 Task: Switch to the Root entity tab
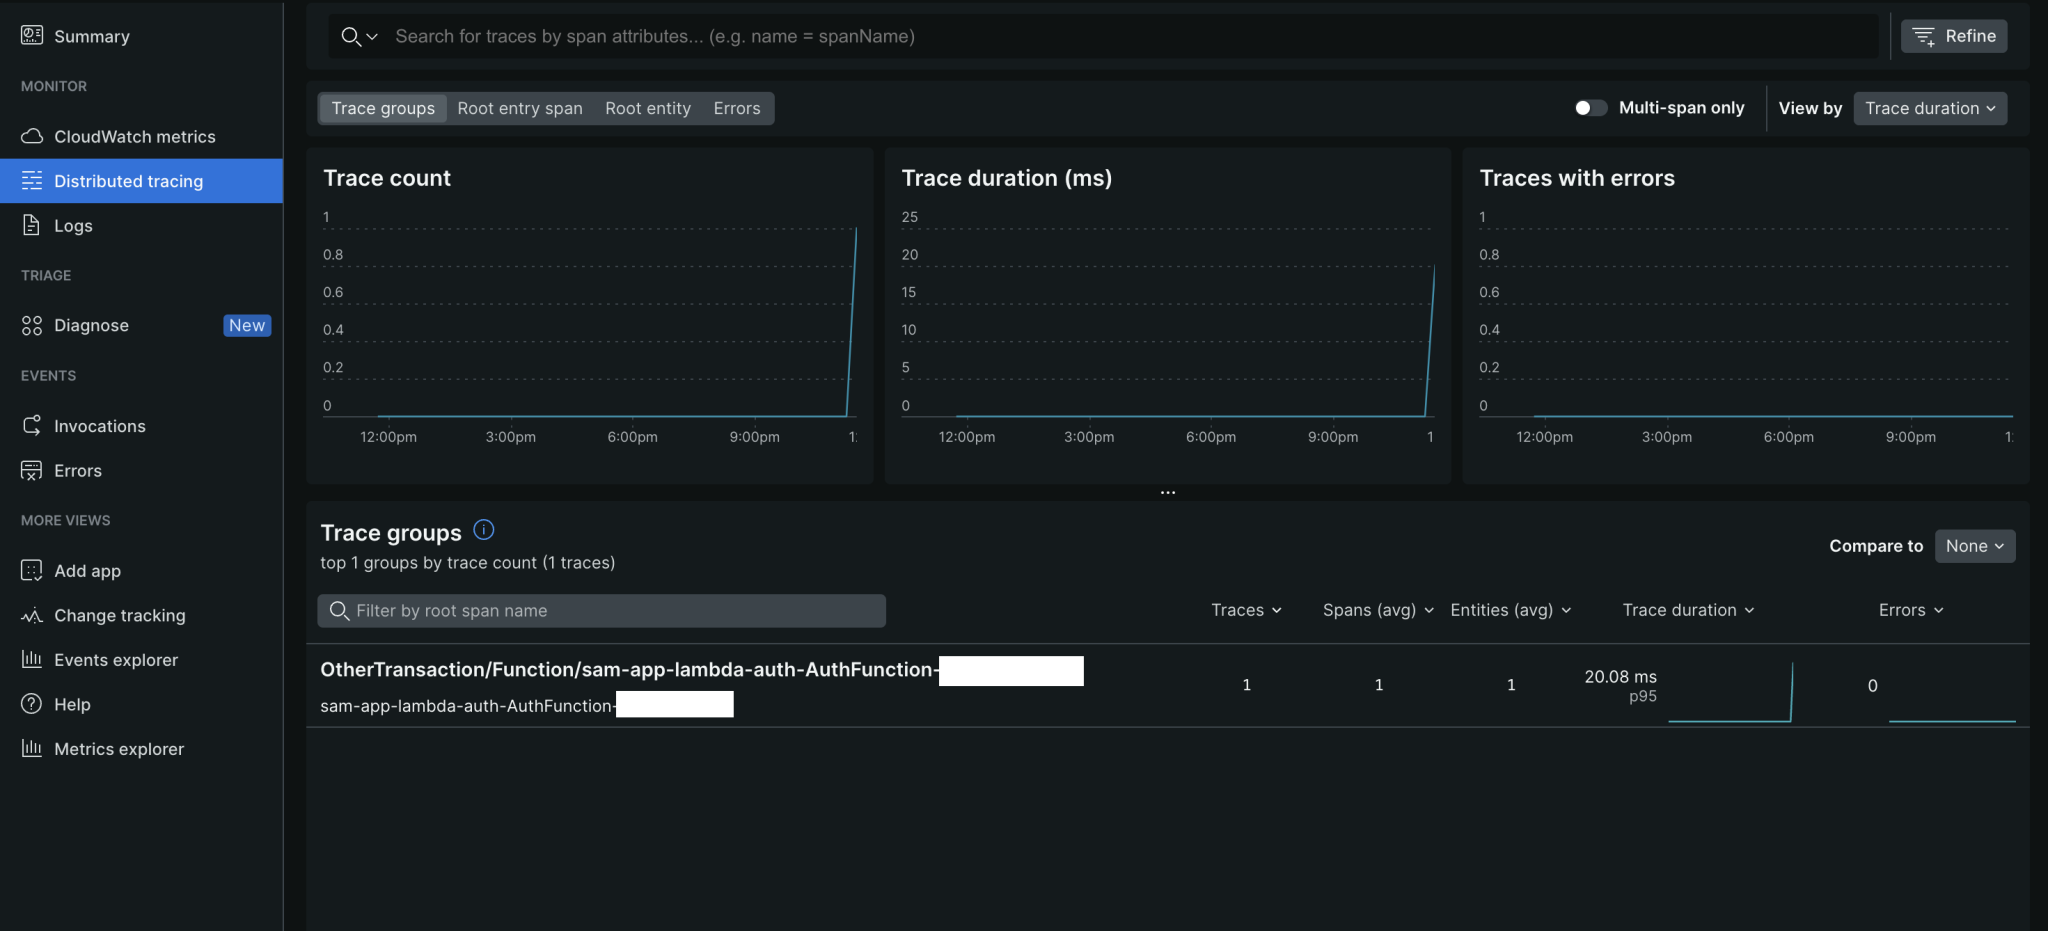pyautogui.click(x=647, y=108)
